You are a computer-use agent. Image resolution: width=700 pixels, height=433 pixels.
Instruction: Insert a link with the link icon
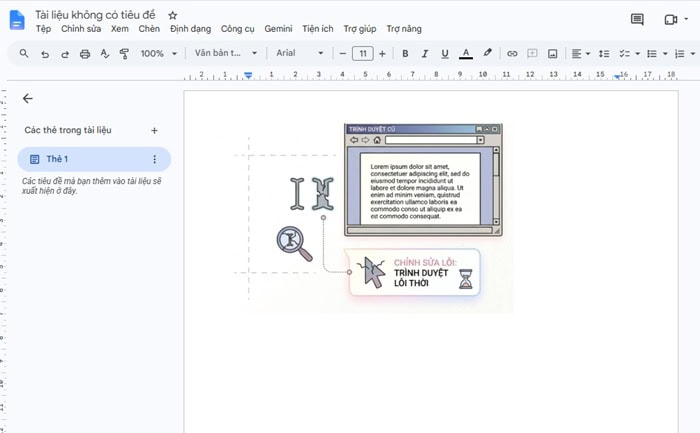pyautogui.click(x=512, y=54)
